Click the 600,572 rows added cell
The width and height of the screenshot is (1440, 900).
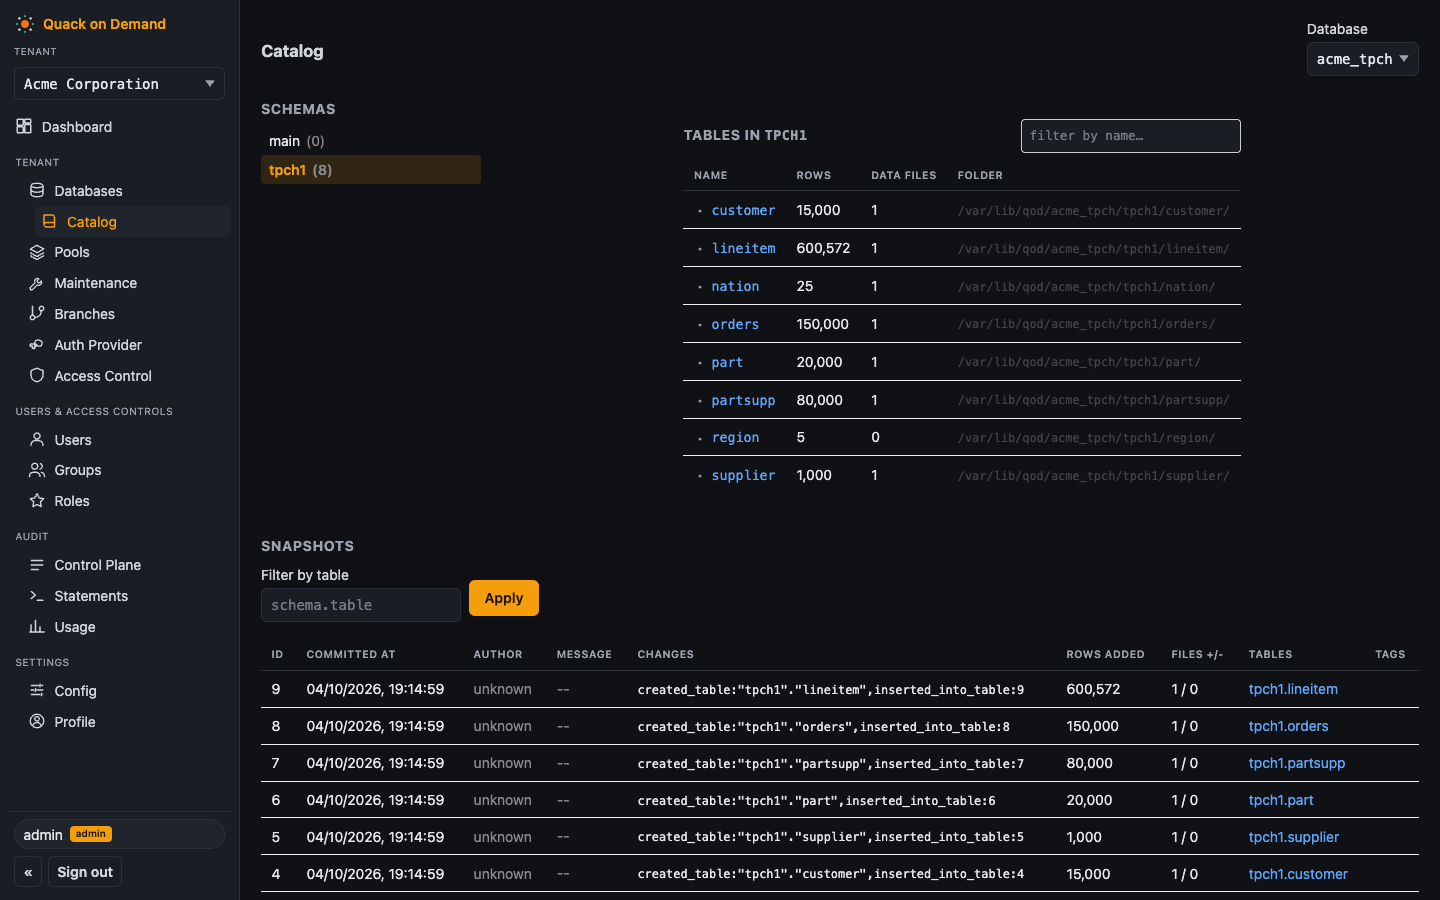(1093, 689)
